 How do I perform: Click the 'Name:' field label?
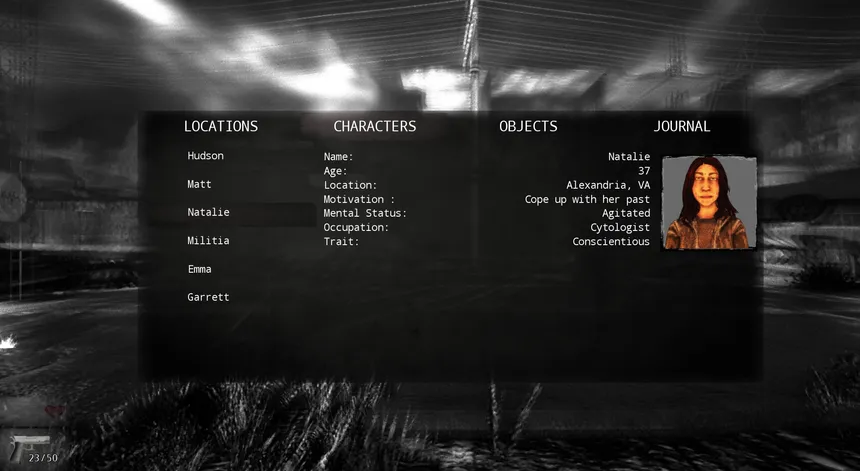coord(338,157)
